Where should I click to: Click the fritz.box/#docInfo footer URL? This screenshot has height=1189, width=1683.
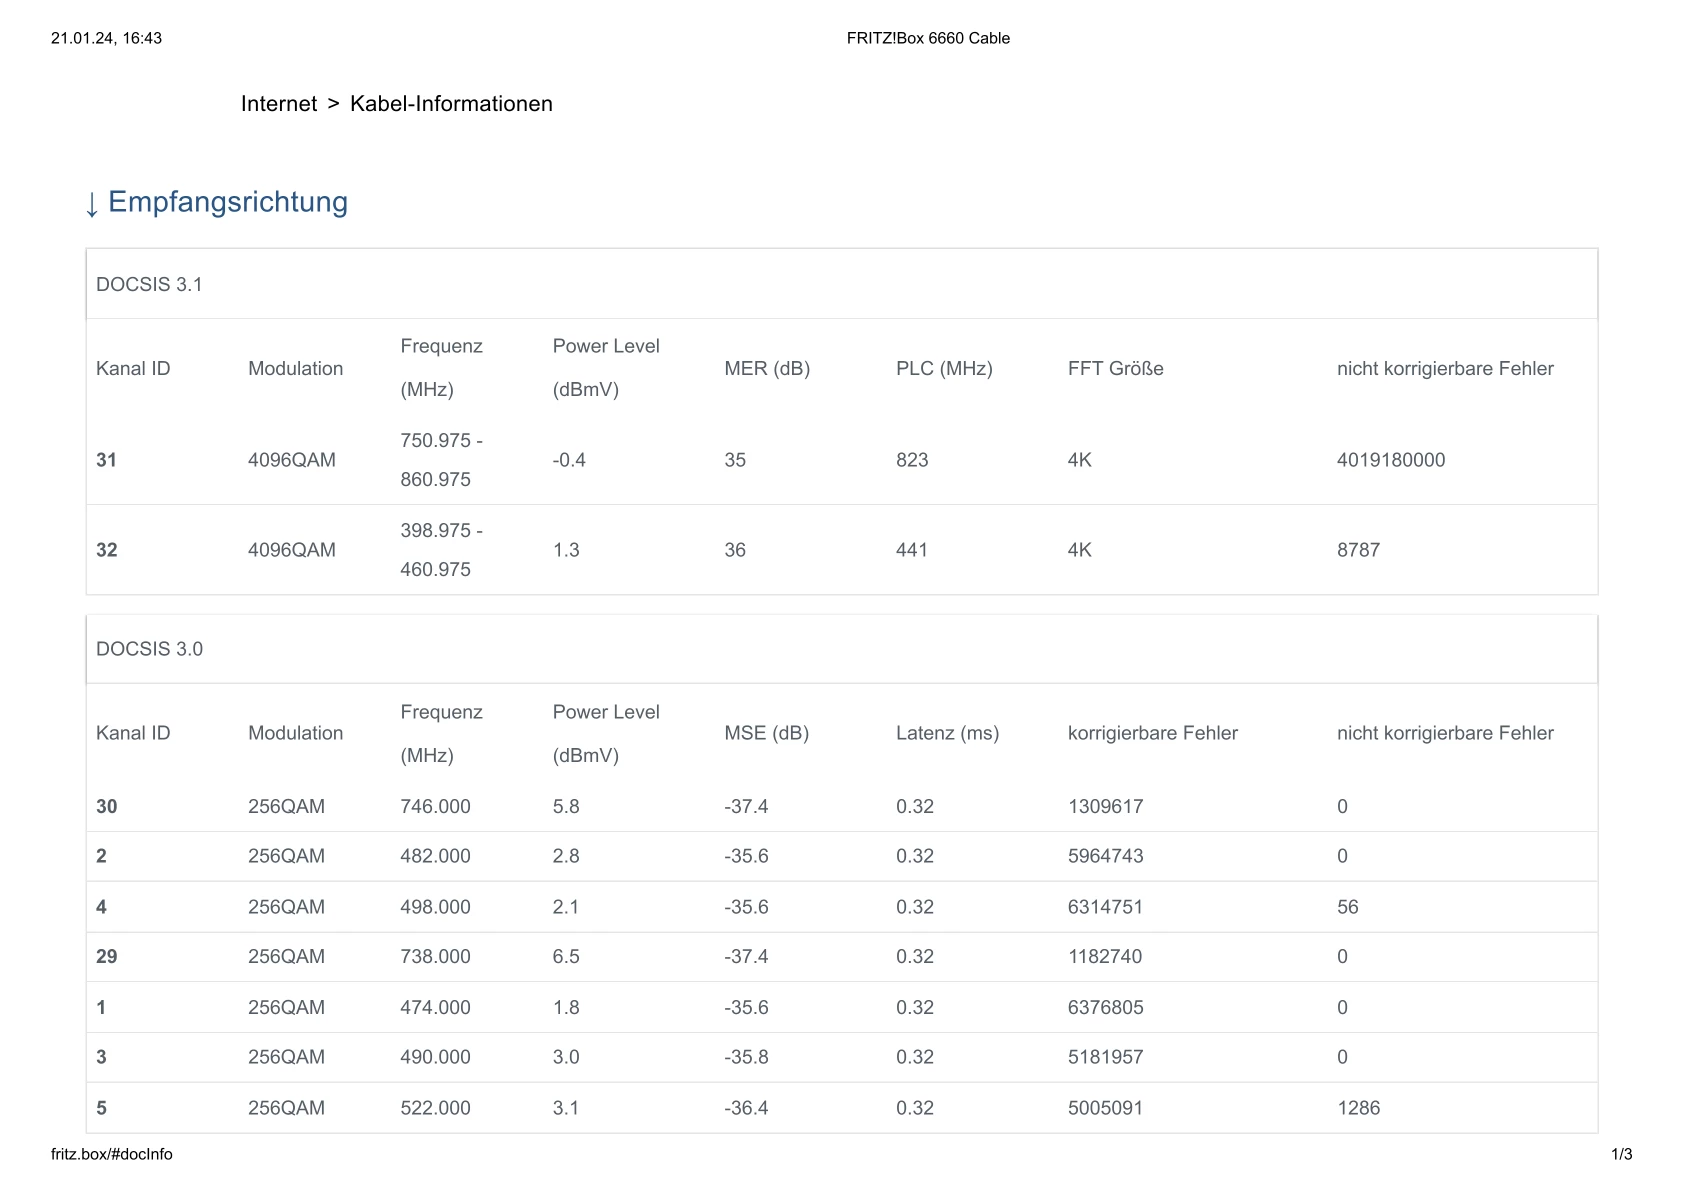(x=111, y=1154)
